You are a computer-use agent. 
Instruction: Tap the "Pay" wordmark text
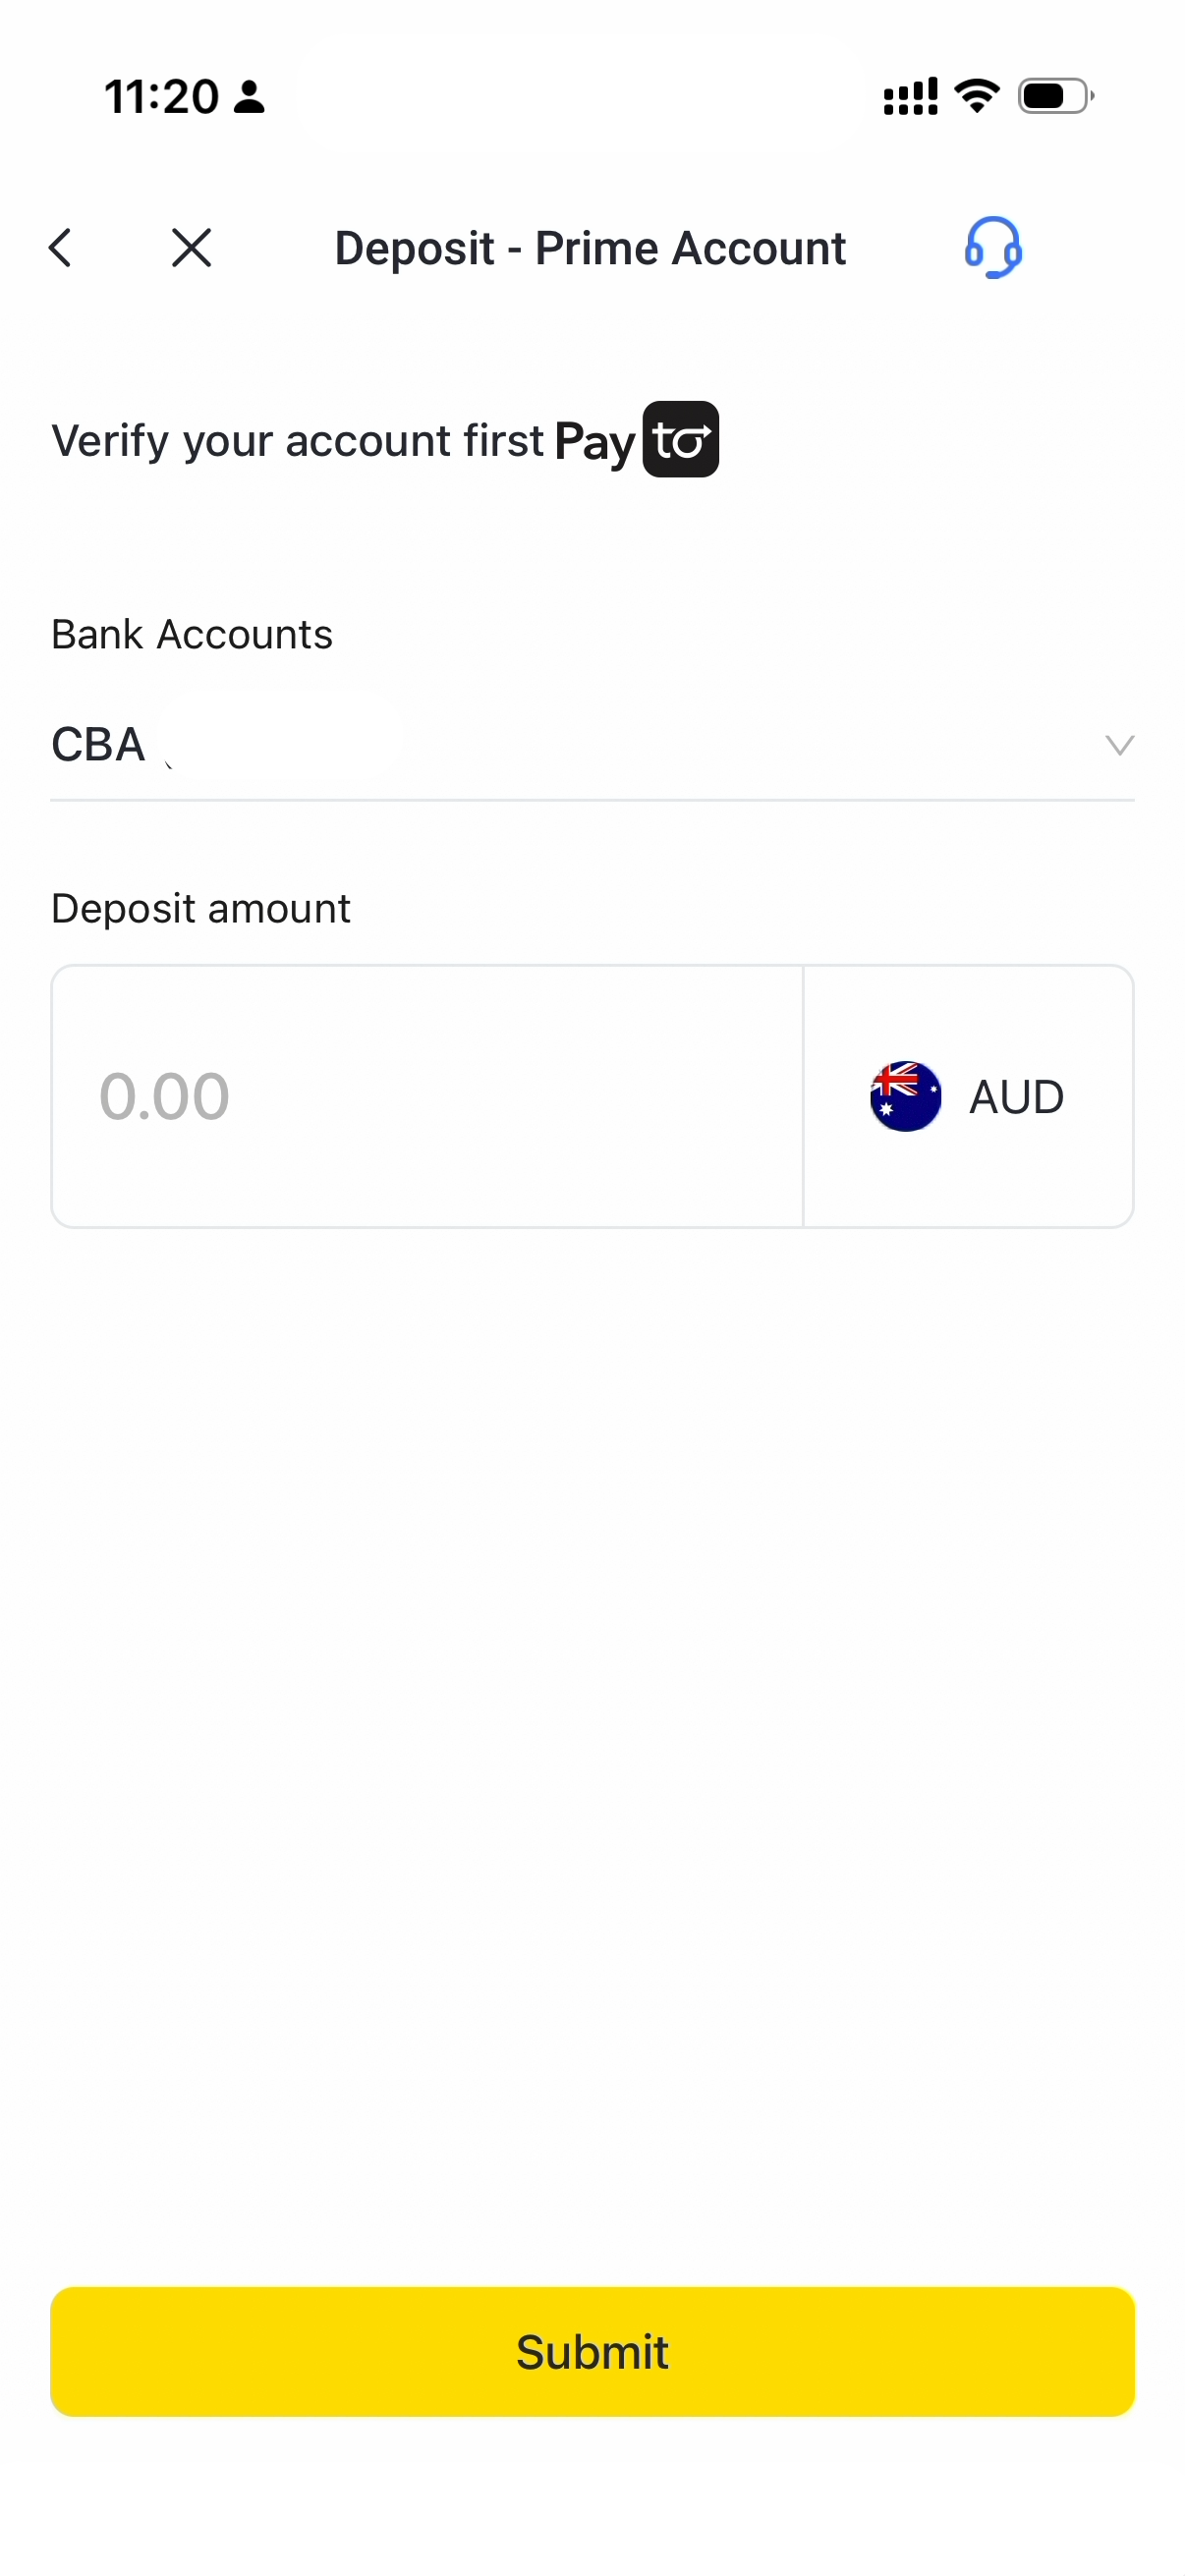pyautogui.click(x=594, y=443)
